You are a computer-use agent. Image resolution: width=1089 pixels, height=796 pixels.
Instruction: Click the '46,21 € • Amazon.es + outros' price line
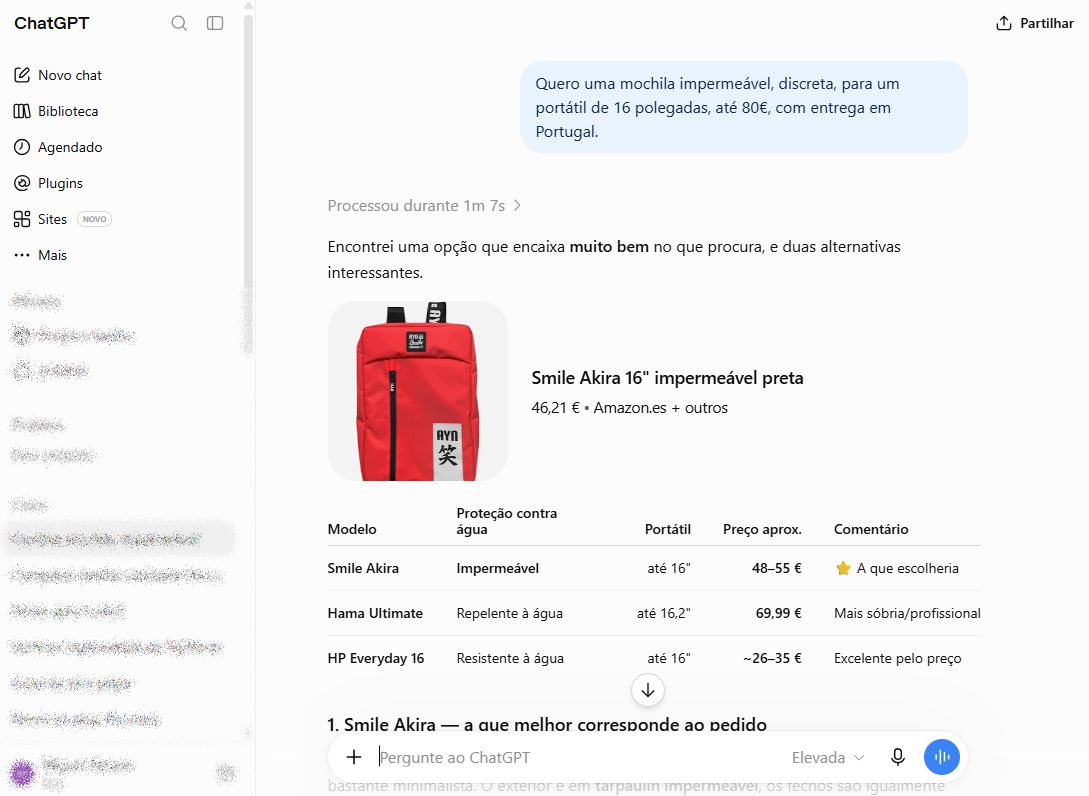(629, 408)
